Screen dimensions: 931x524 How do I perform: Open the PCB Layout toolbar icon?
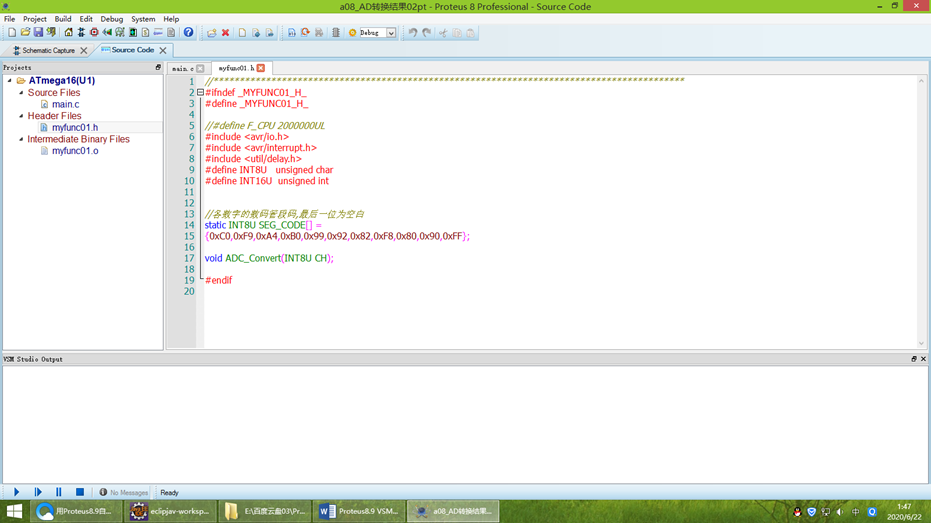click(94, 33)
